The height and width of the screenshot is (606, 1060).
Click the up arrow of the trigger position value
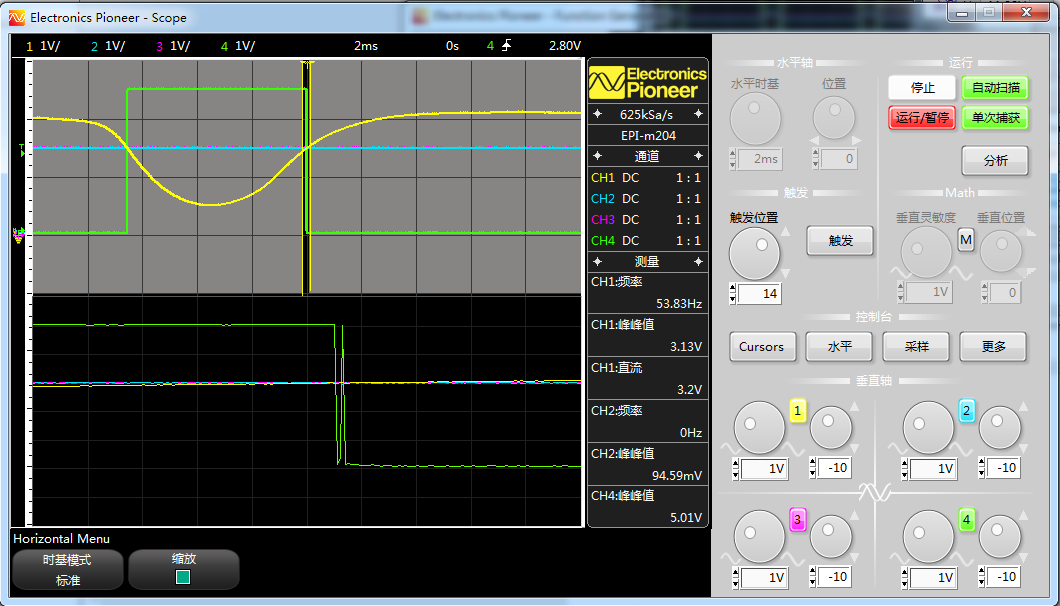click(733, 289)
